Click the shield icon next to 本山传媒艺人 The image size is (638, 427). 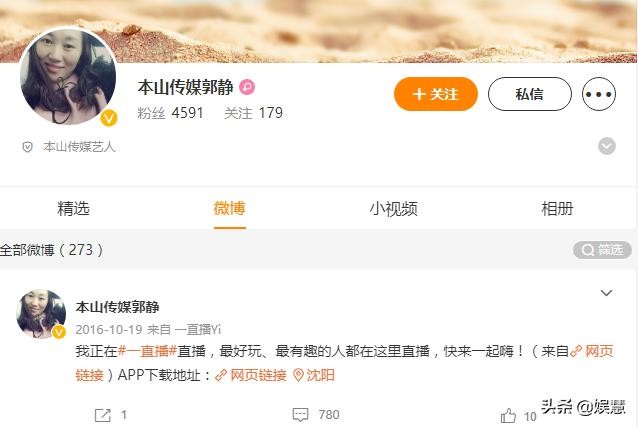[27, 147]
